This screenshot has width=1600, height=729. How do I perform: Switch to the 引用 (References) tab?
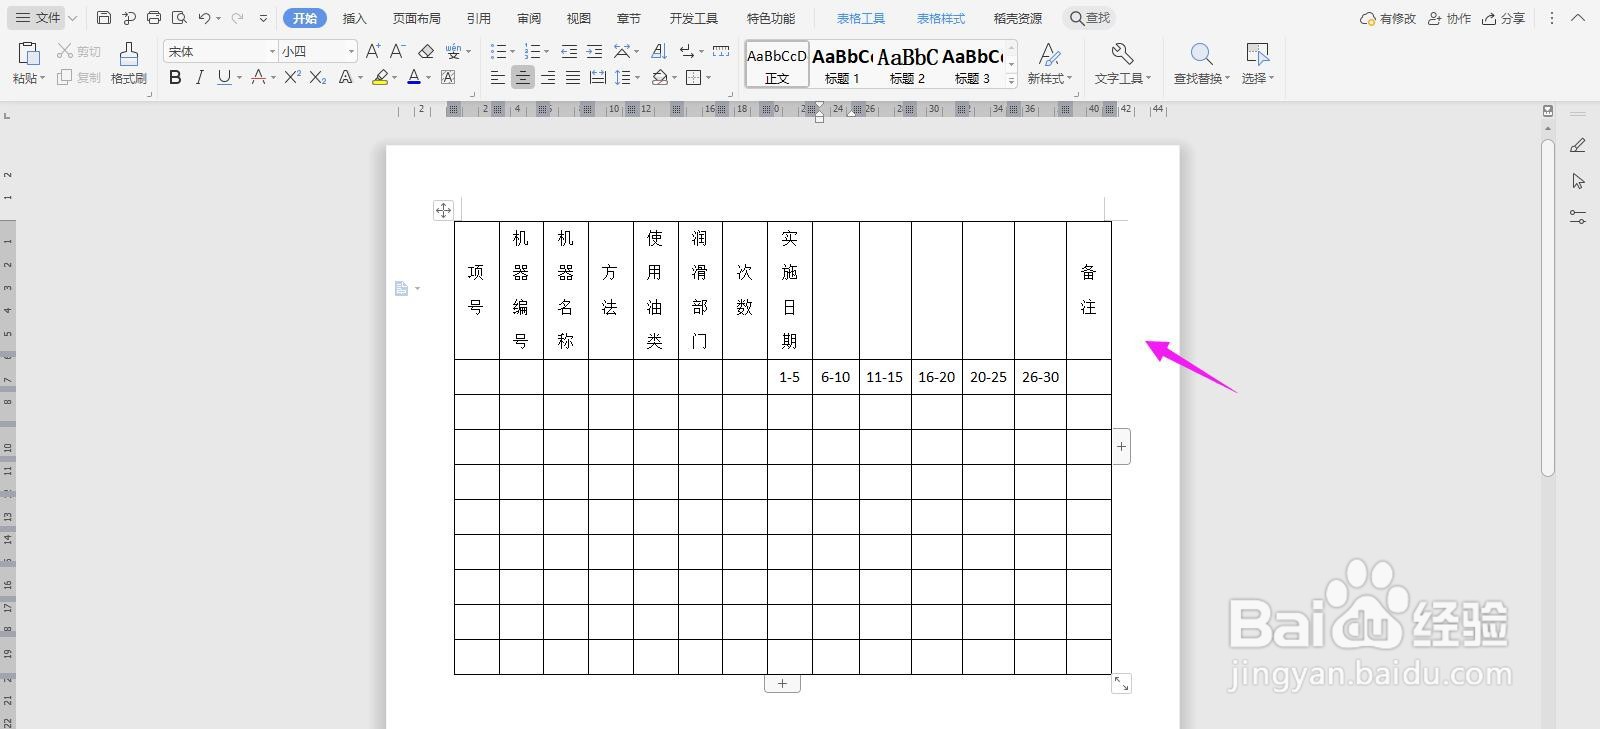(479, 18)
